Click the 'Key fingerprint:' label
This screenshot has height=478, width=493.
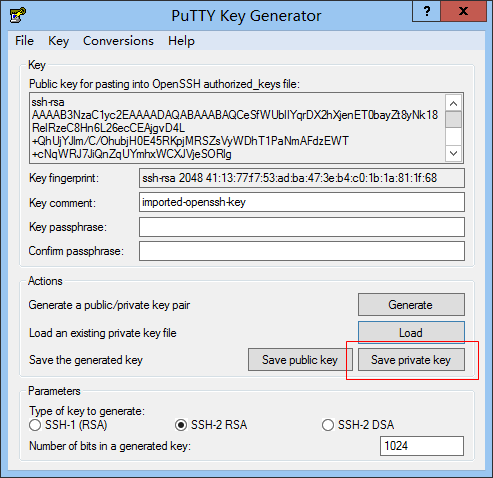point(64,178)
